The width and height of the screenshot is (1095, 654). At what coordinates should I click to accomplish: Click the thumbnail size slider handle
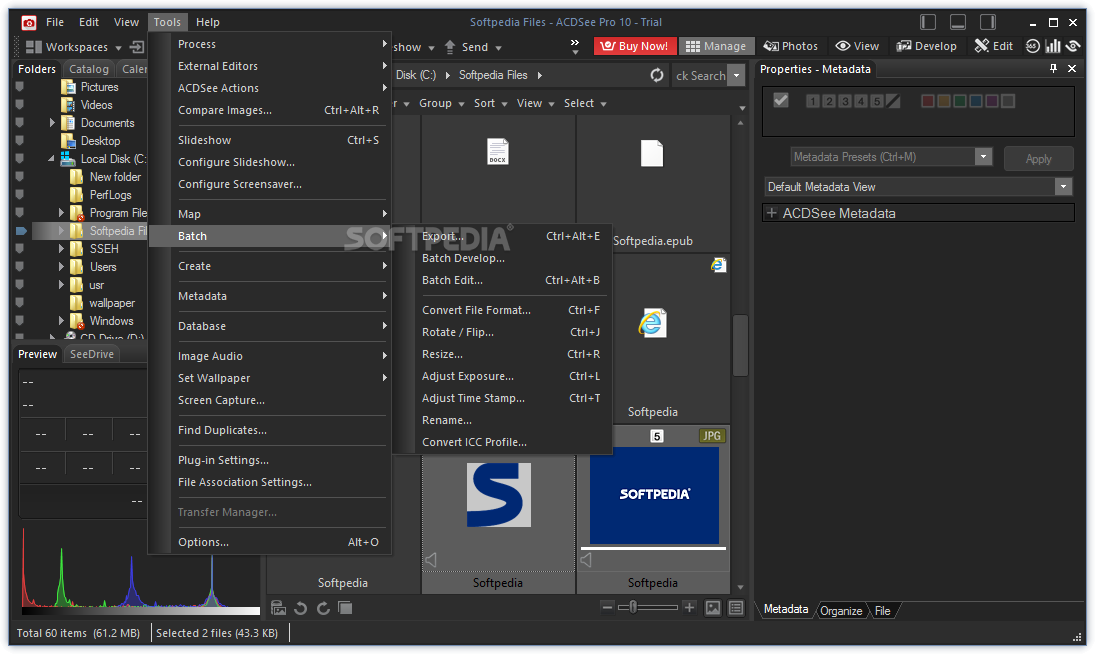(x=633, y=607)
